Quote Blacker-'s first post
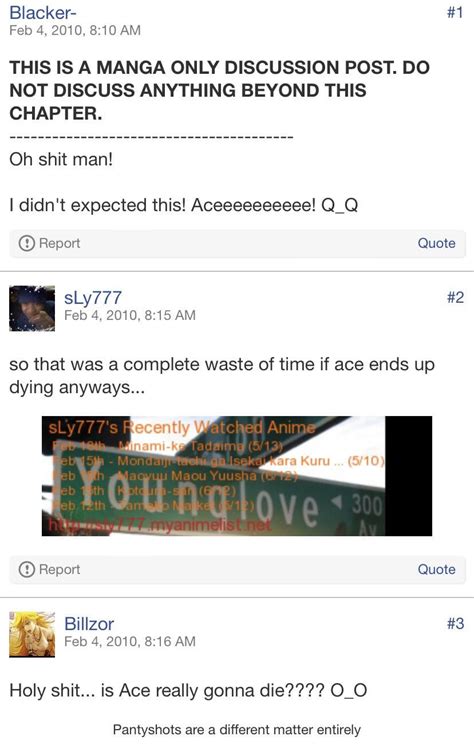The height and width of the screenshot is (756, 474). point(436,243)
